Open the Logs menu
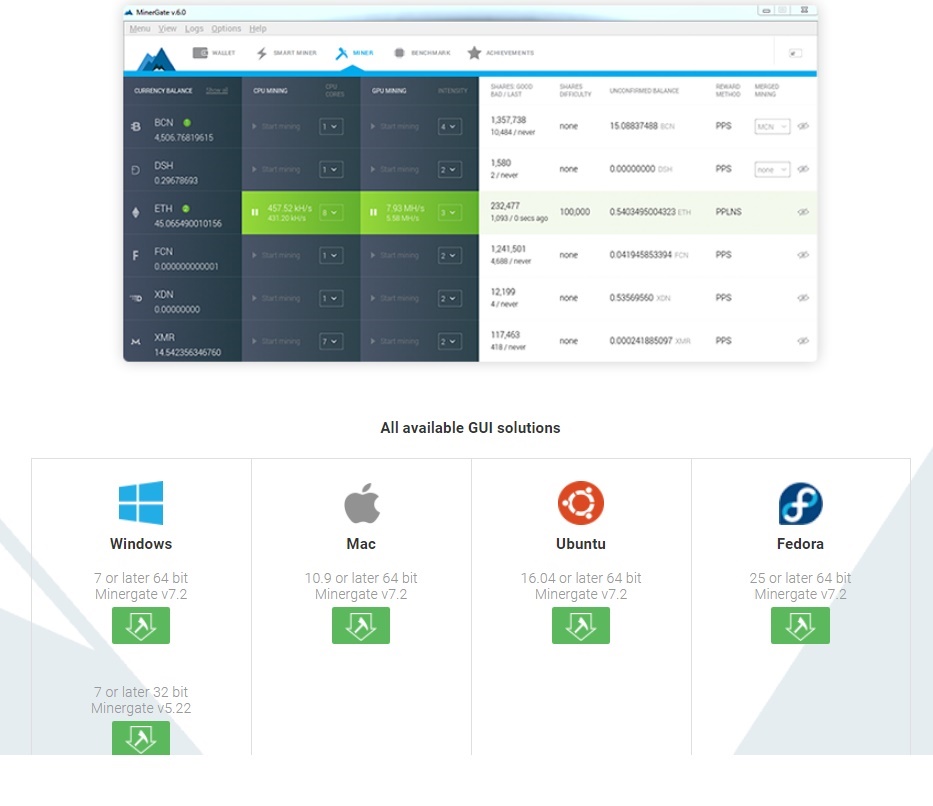Viewport: 933px width, 806px height. pyautogui.click(x=194, y=29)
